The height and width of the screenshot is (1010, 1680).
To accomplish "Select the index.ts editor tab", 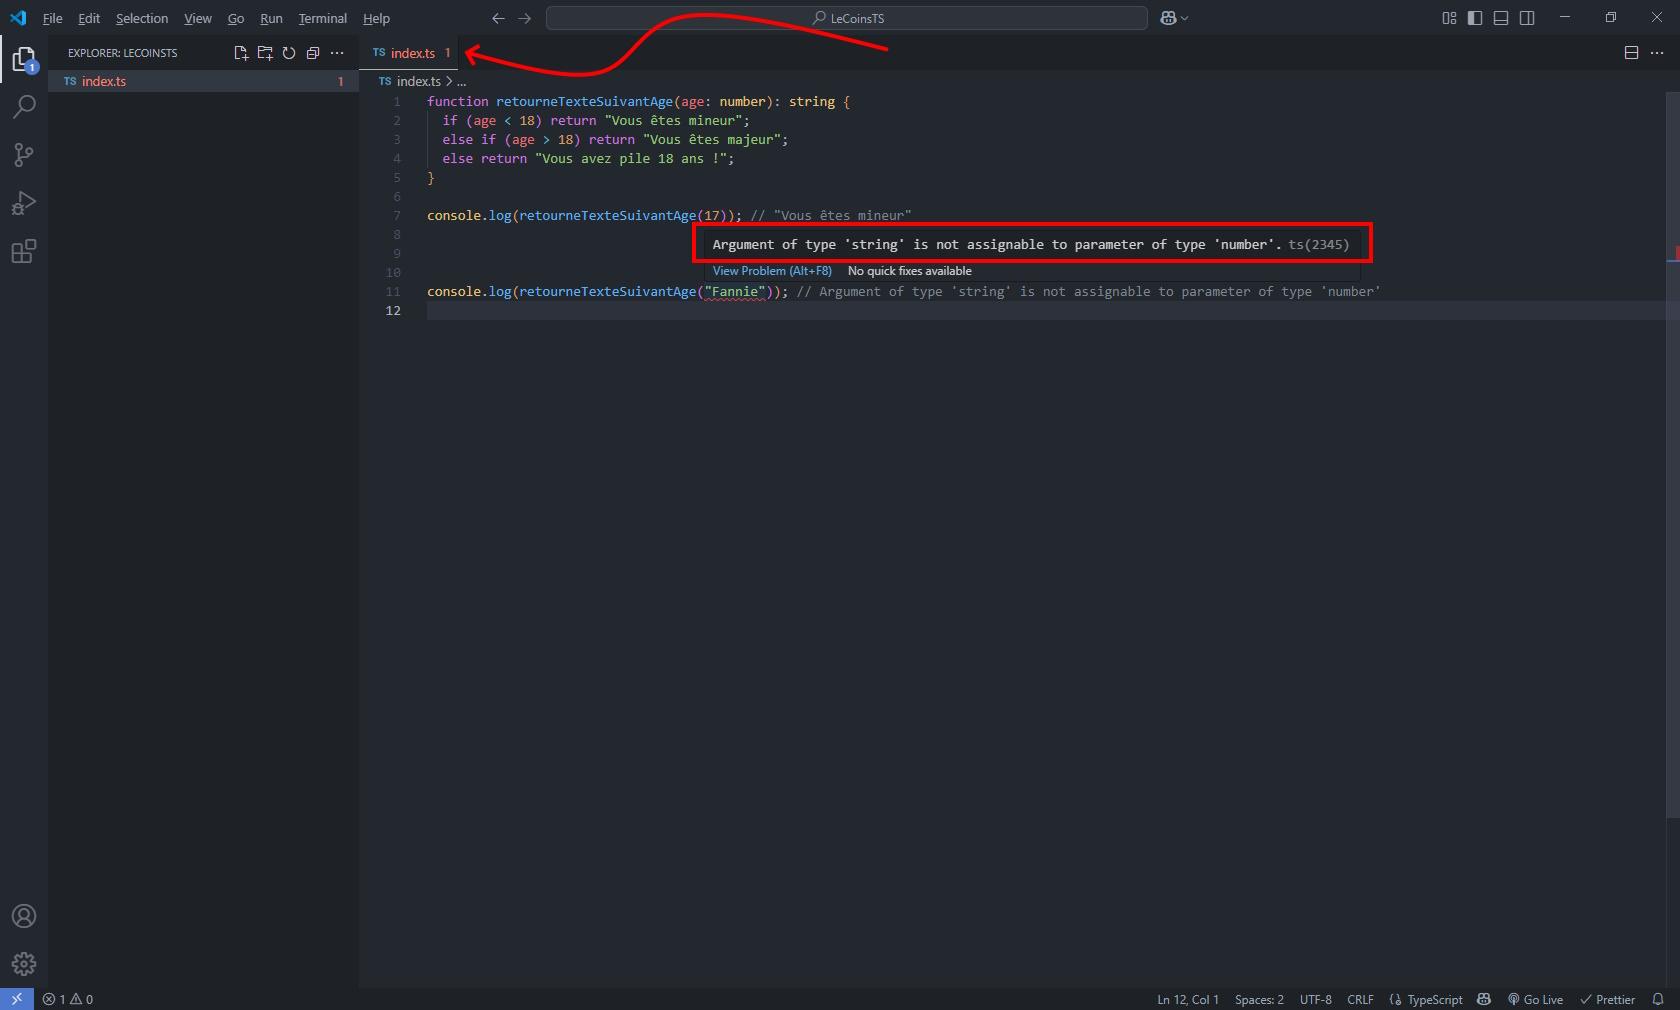I will pyautogui.click(x=409, y=53).
